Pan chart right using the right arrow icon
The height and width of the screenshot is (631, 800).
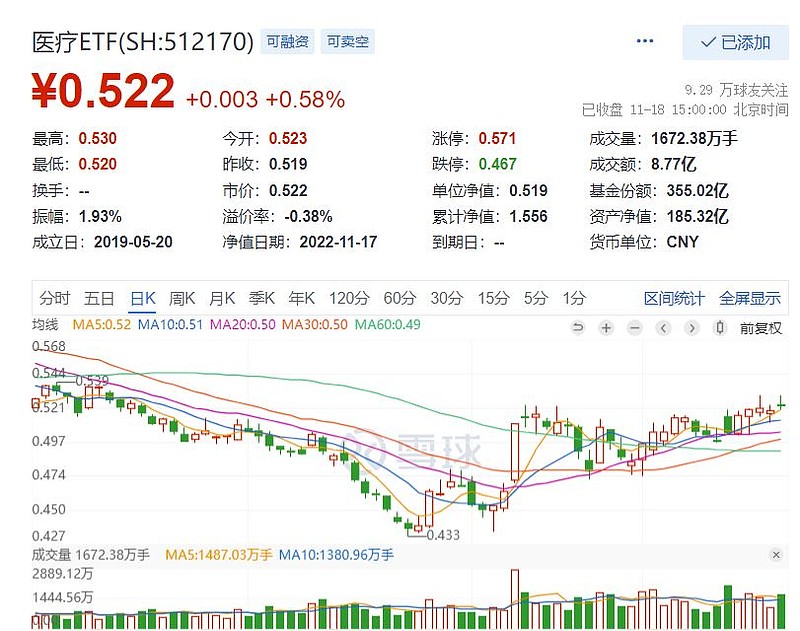pyautogui.click(x=691, y=328)
